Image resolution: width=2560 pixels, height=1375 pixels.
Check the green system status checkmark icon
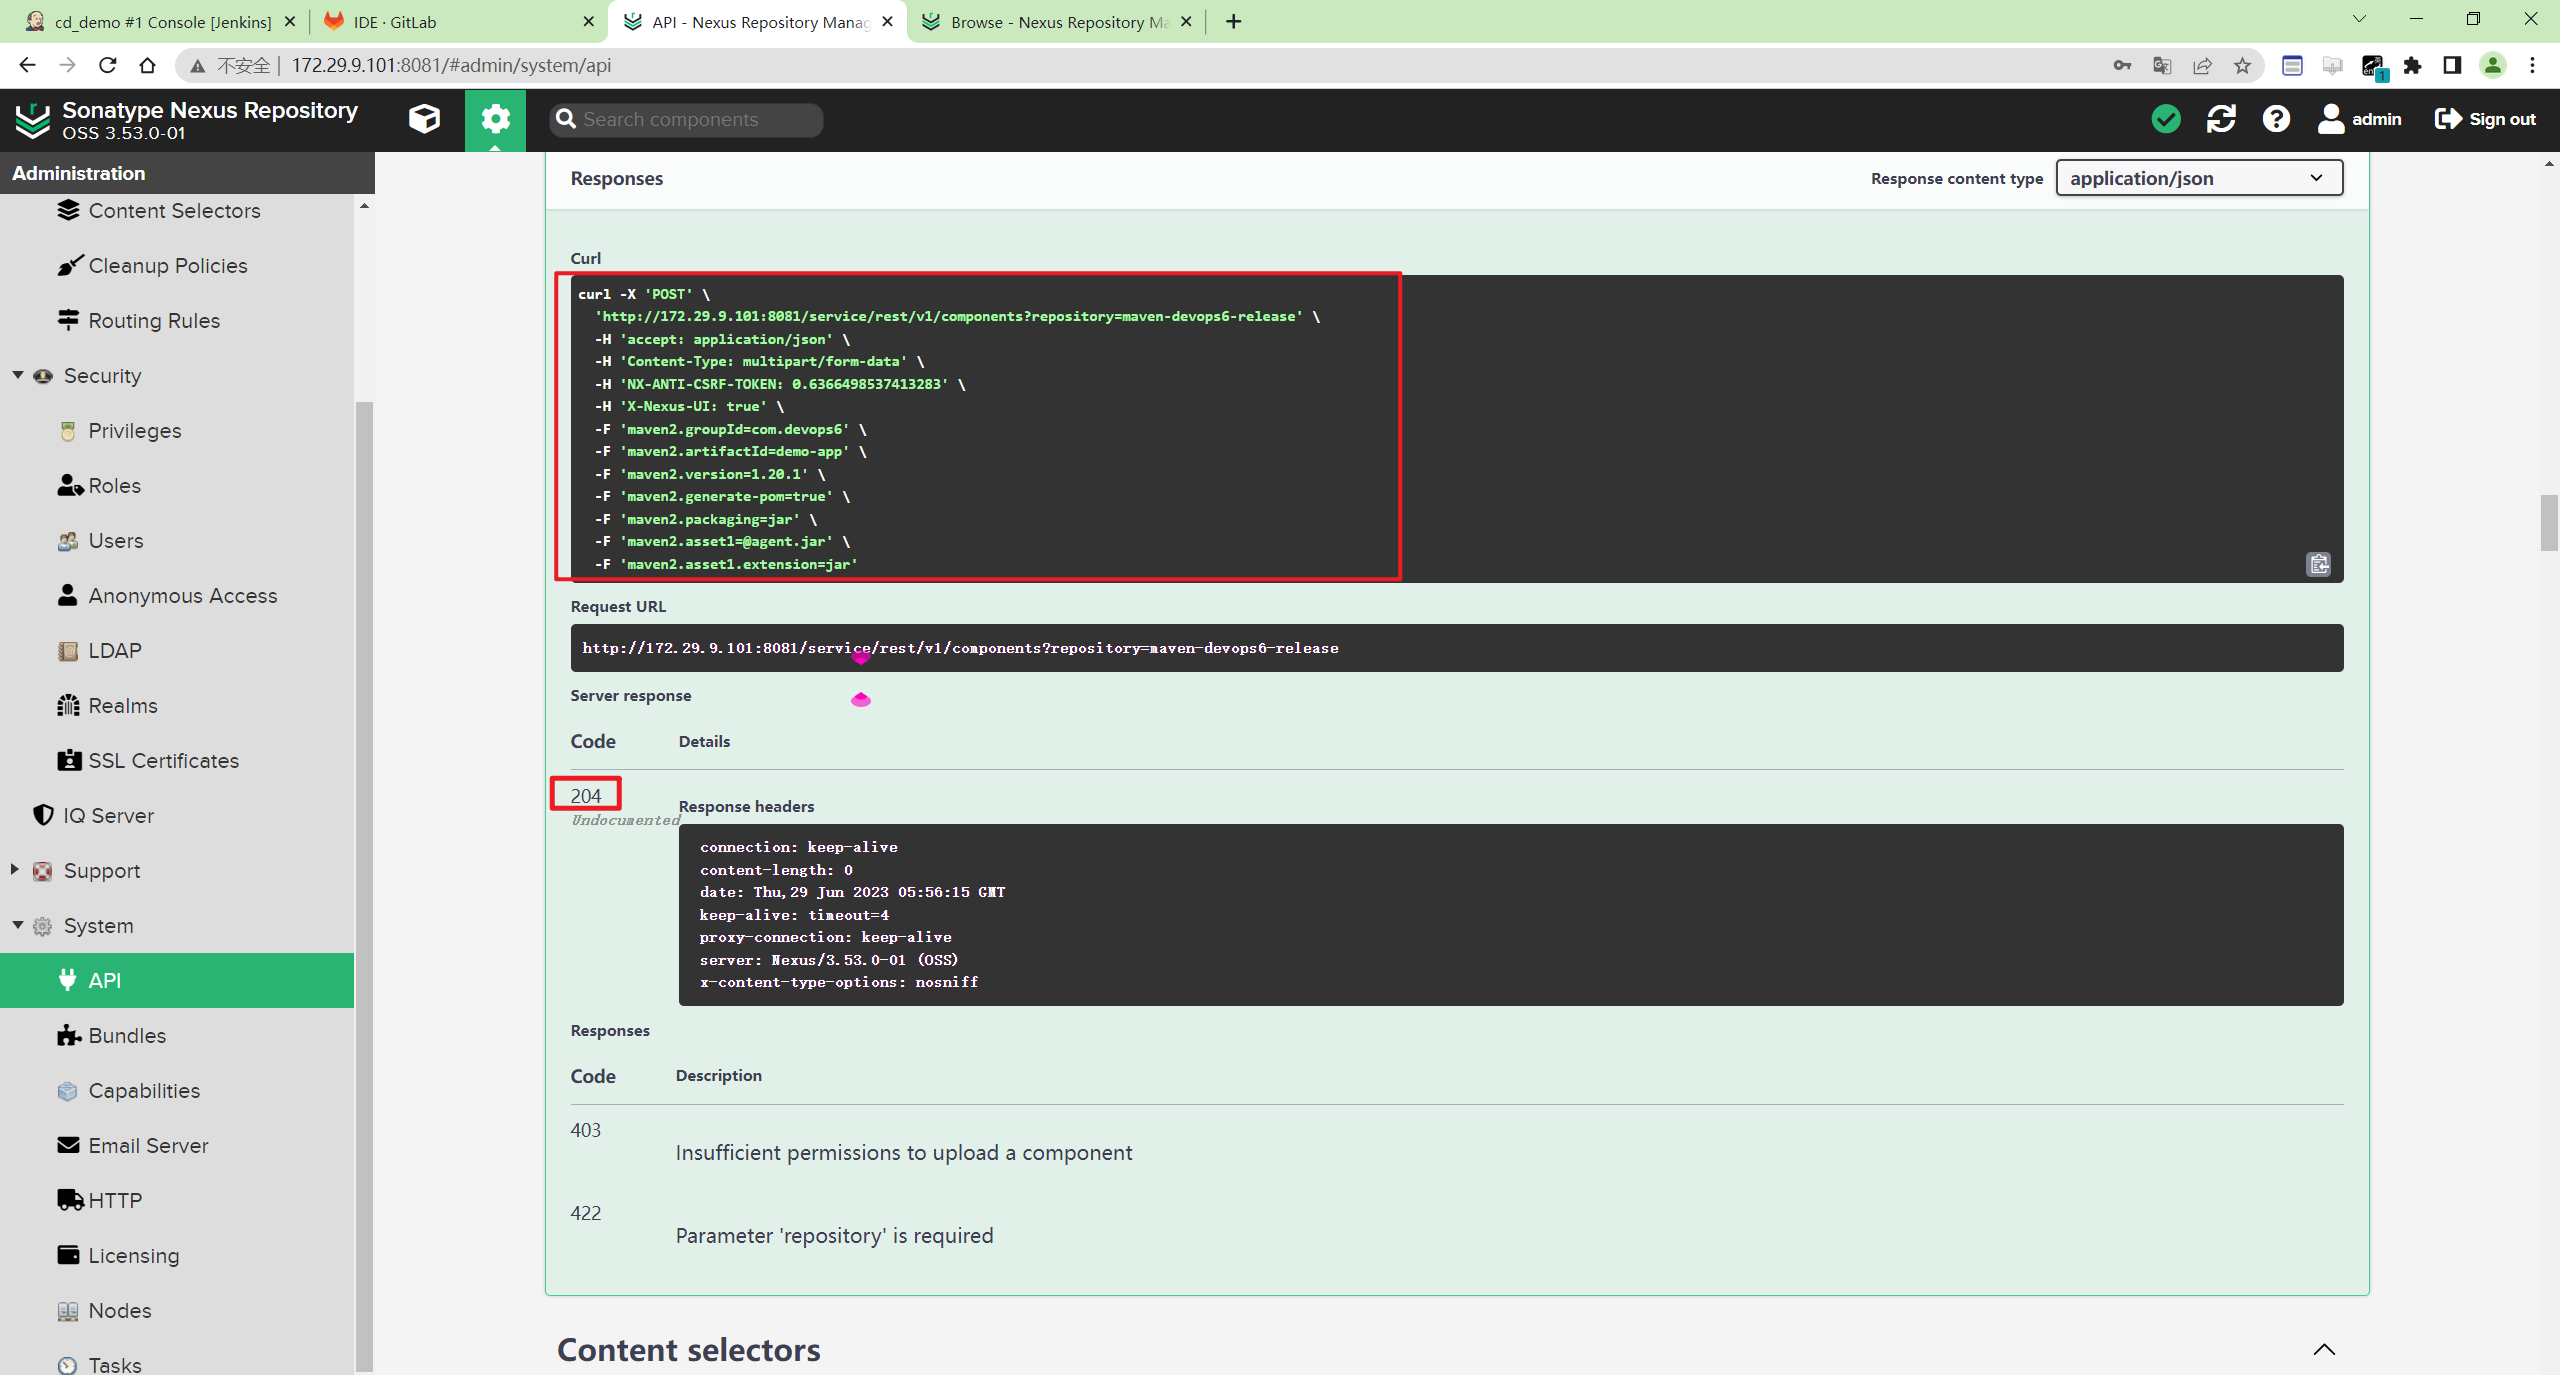pyautogui.click(x=2166, y=119)
